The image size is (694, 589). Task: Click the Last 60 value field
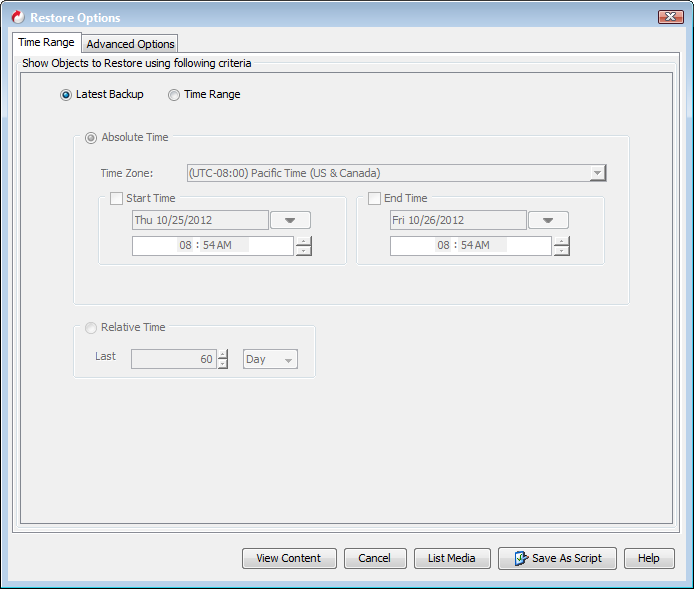coord(173,359)
